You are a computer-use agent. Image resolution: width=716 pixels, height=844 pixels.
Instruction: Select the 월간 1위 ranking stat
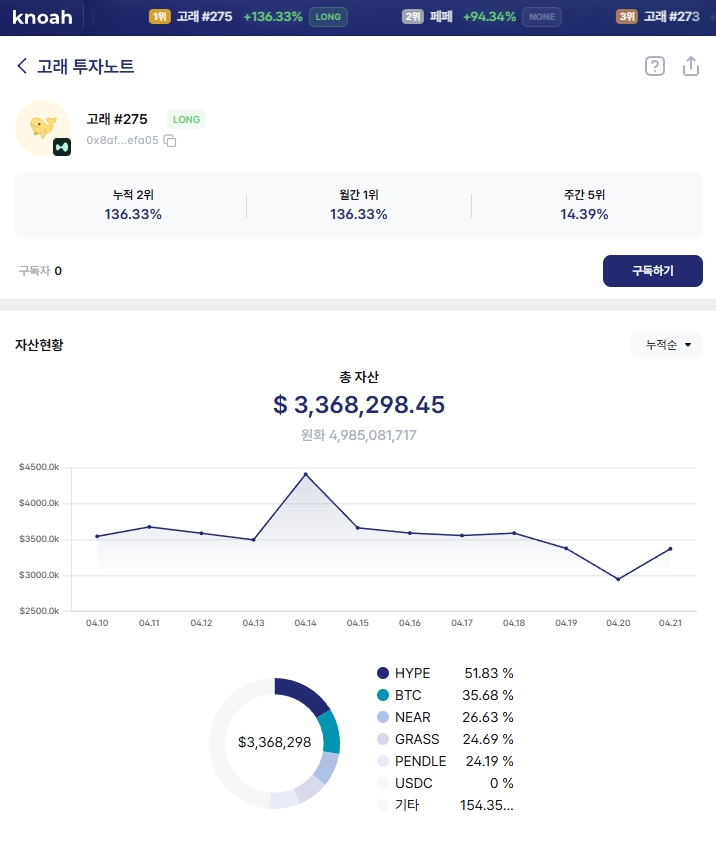click(358, 205)
